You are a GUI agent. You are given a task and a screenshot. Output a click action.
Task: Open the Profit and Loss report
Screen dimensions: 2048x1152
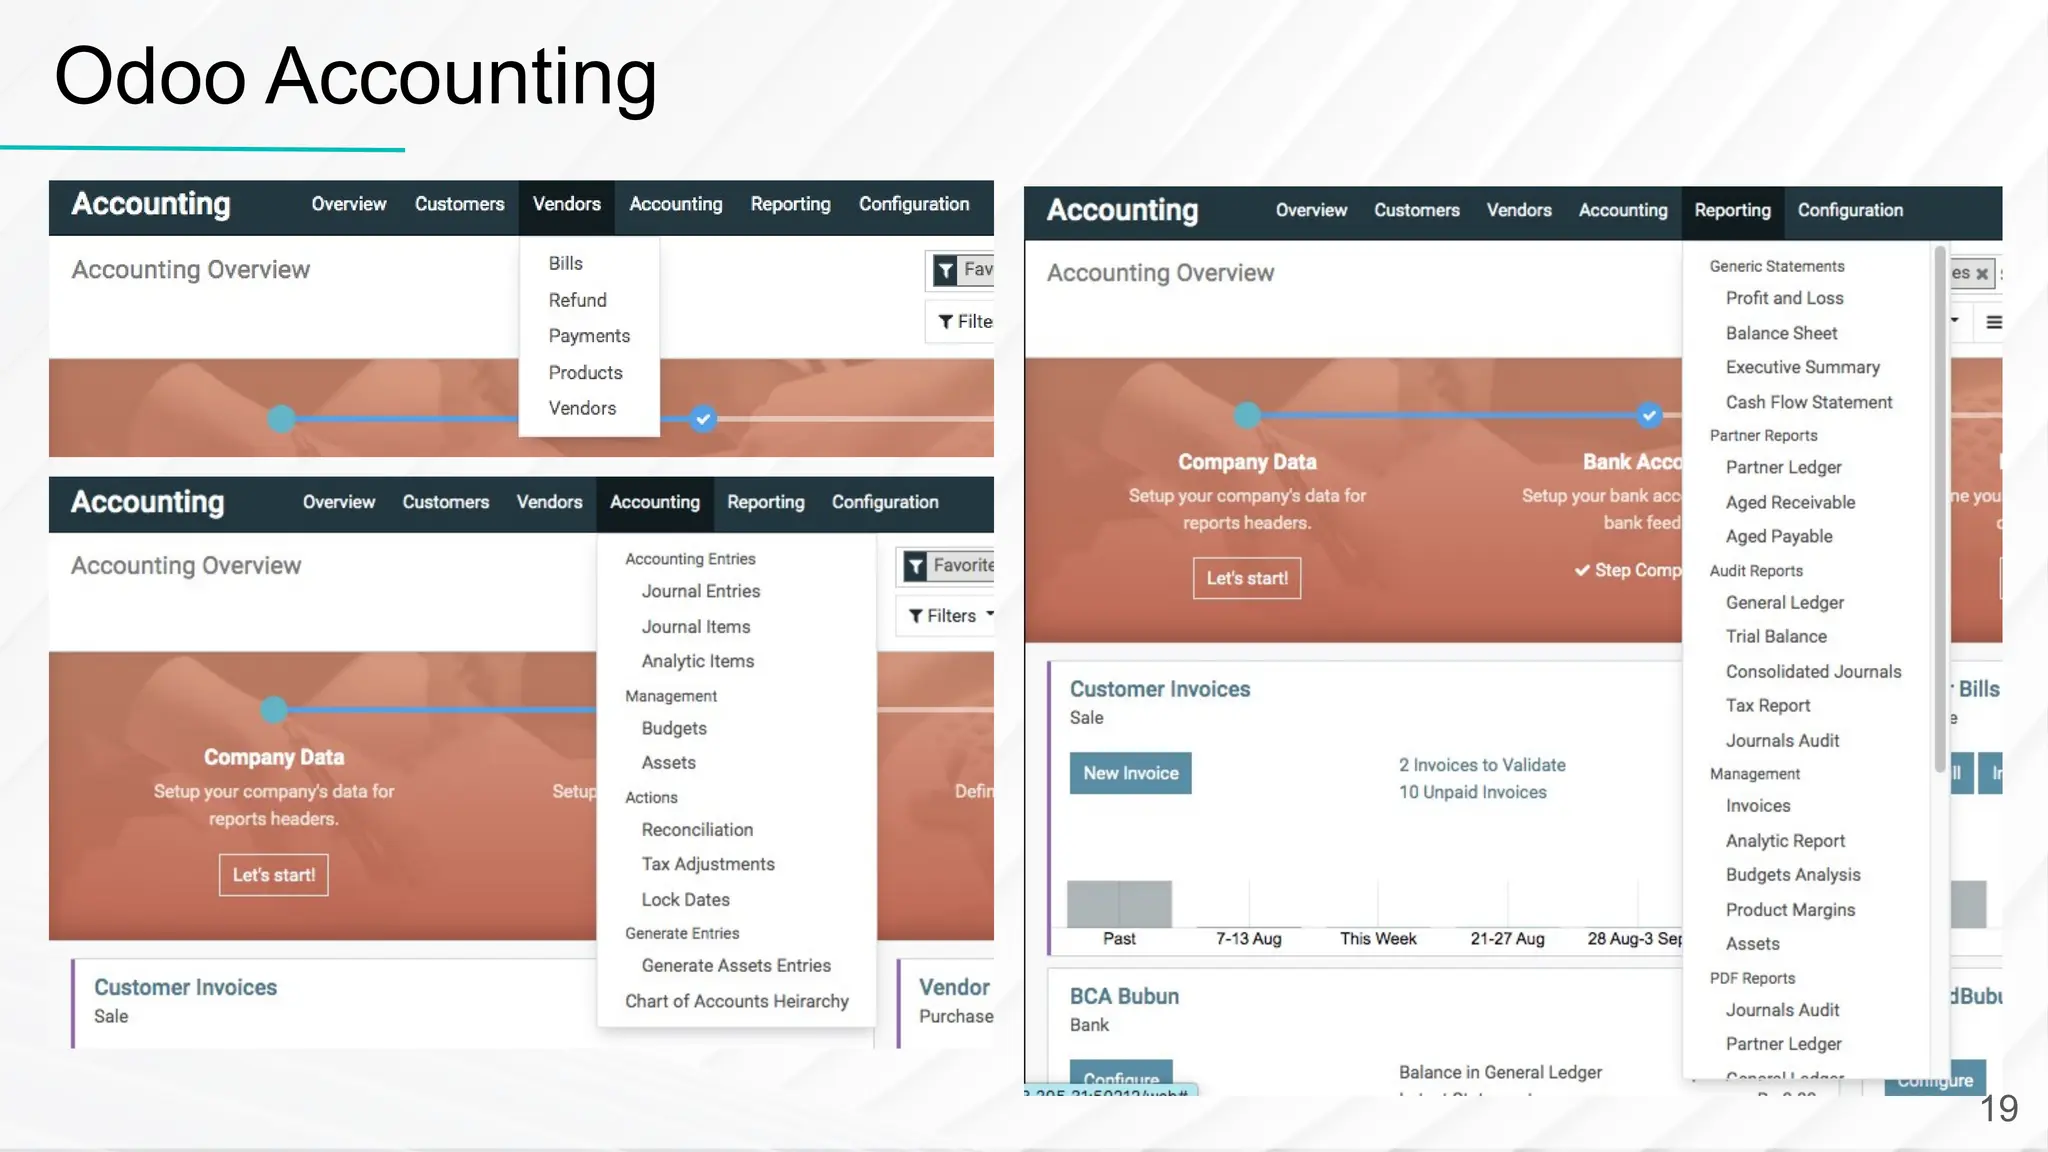1784,298
